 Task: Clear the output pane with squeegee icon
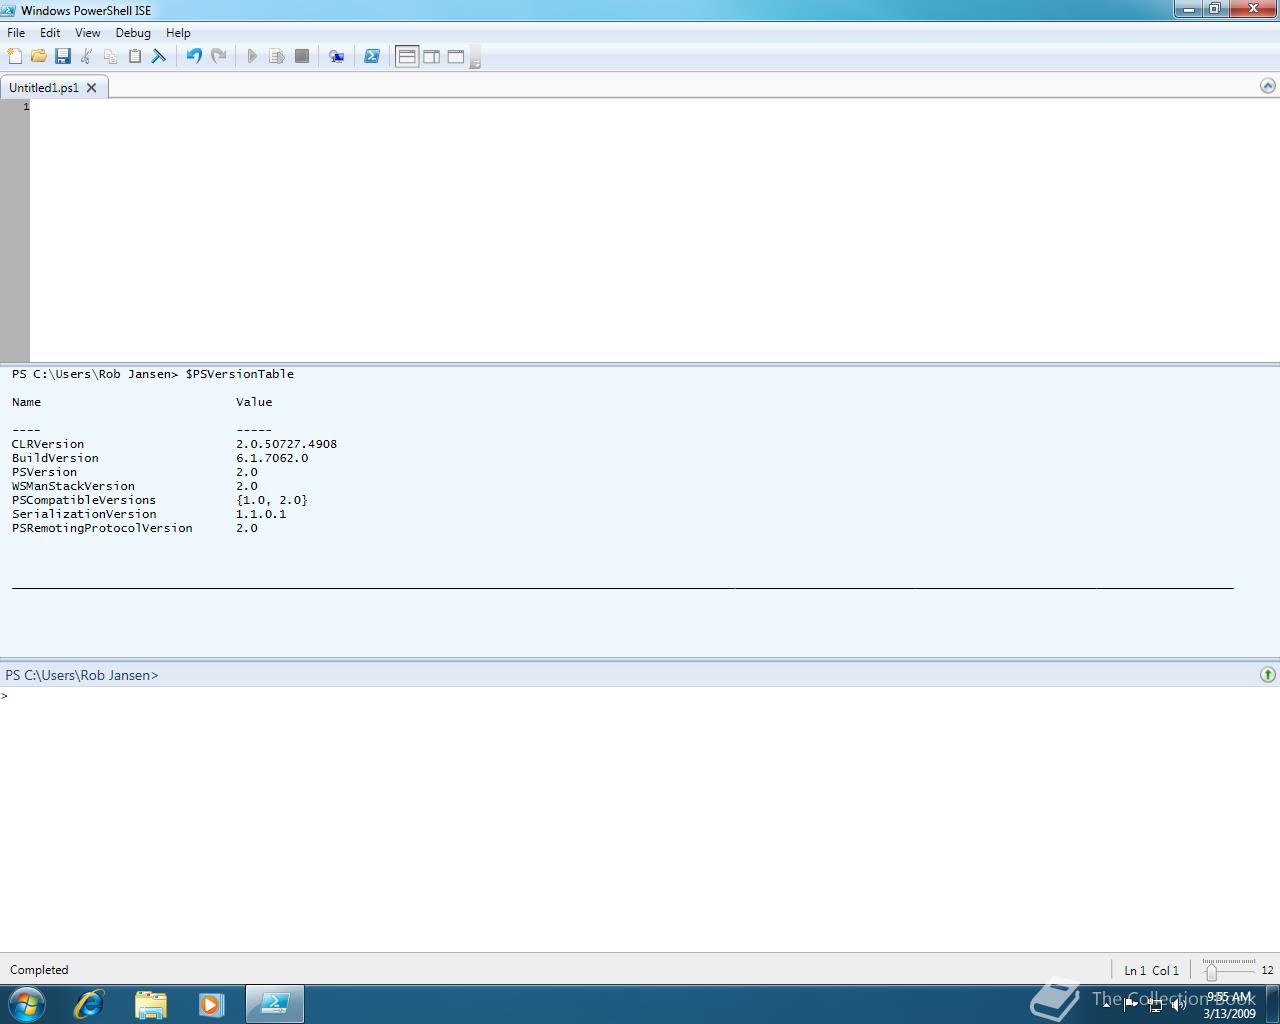[159, 57]
